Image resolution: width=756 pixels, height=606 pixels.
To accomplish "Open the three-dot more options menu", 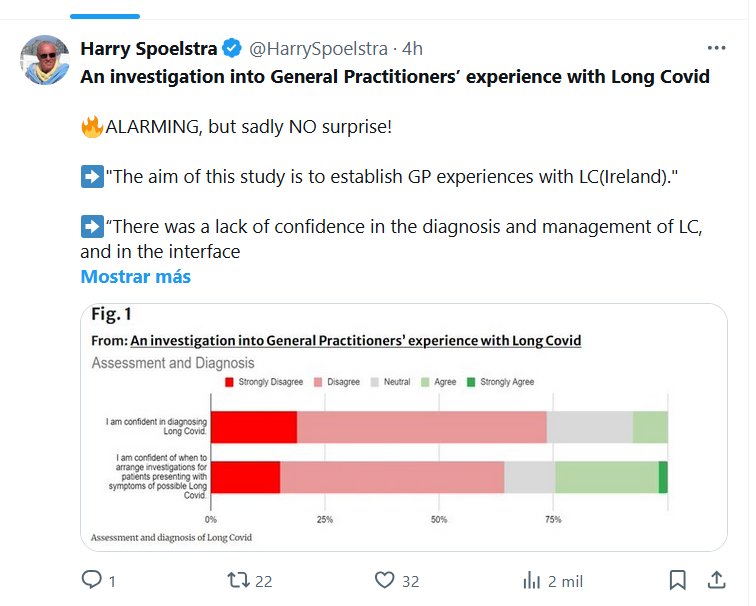I will tap(716, 48).
